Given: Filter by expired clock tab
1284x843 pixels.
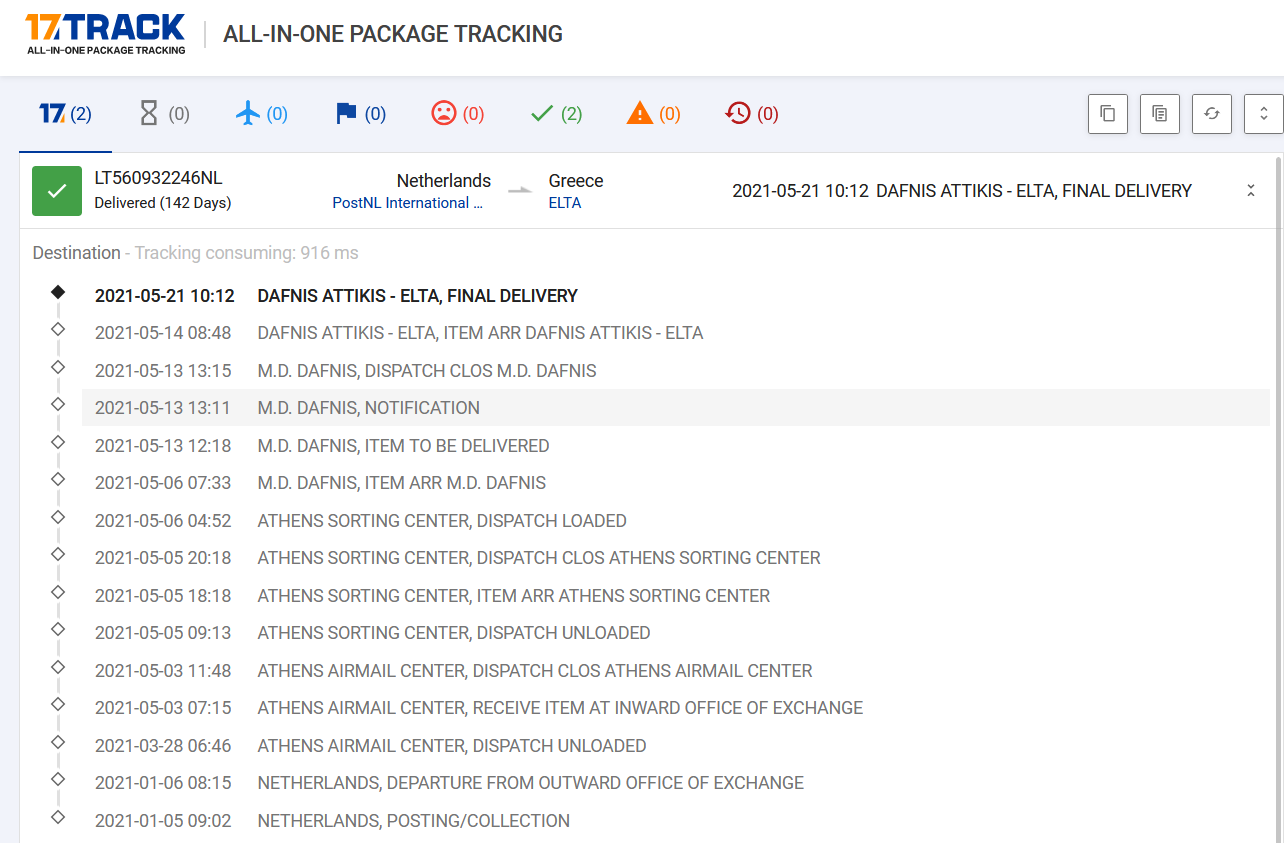Looking at the screenshot, I should pyautogui.click(x=752, y=114).
